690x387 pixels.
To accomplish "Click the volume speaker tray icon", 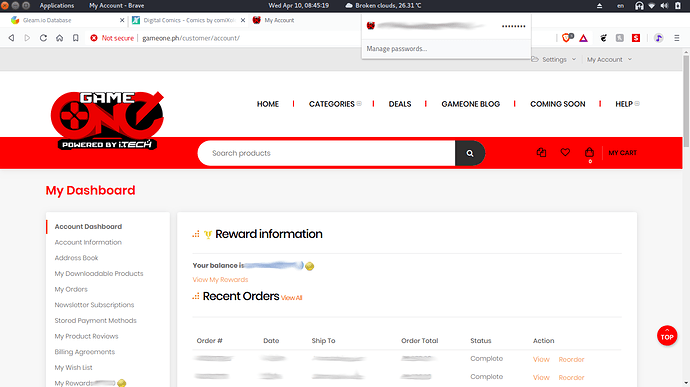I will coord(664,6).
